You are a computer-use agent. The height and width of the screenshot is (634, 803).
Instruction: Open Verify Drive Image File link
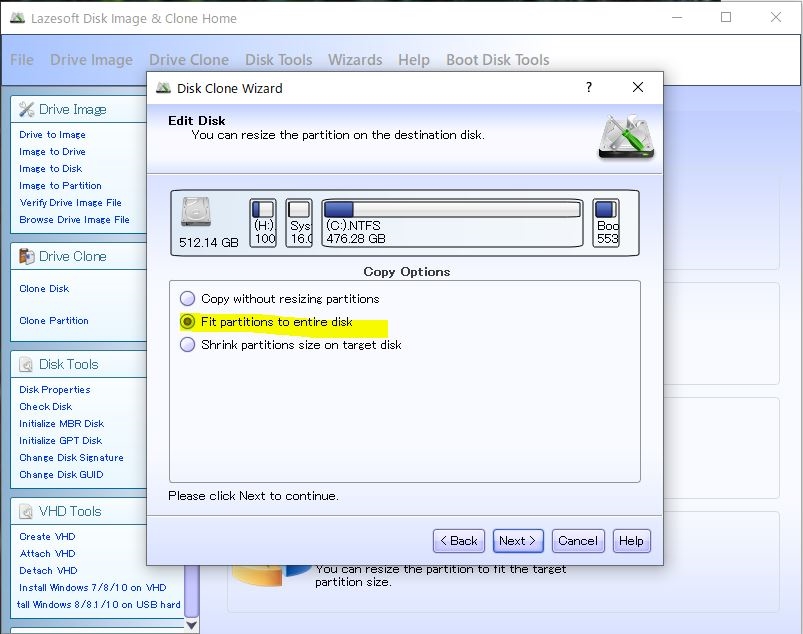point(71,203)
